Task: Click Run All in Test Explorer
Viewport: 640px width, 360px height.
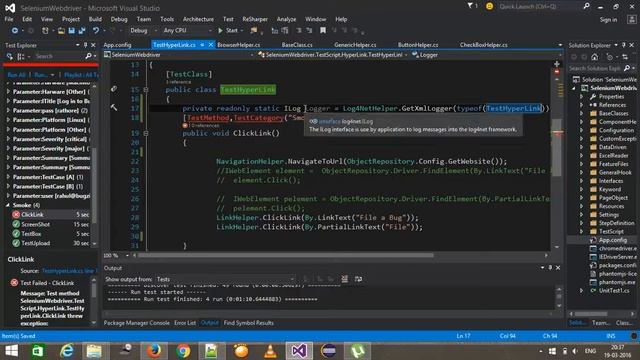Action: point(17,75)
